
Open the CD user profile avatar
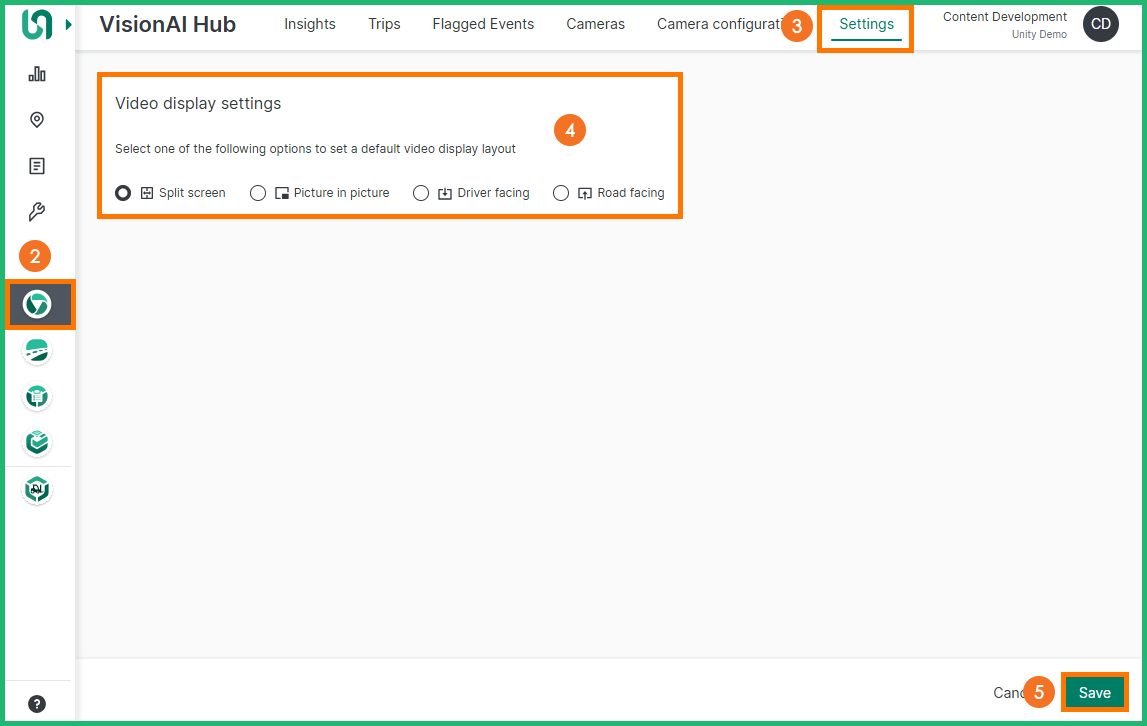(1100, 24)
